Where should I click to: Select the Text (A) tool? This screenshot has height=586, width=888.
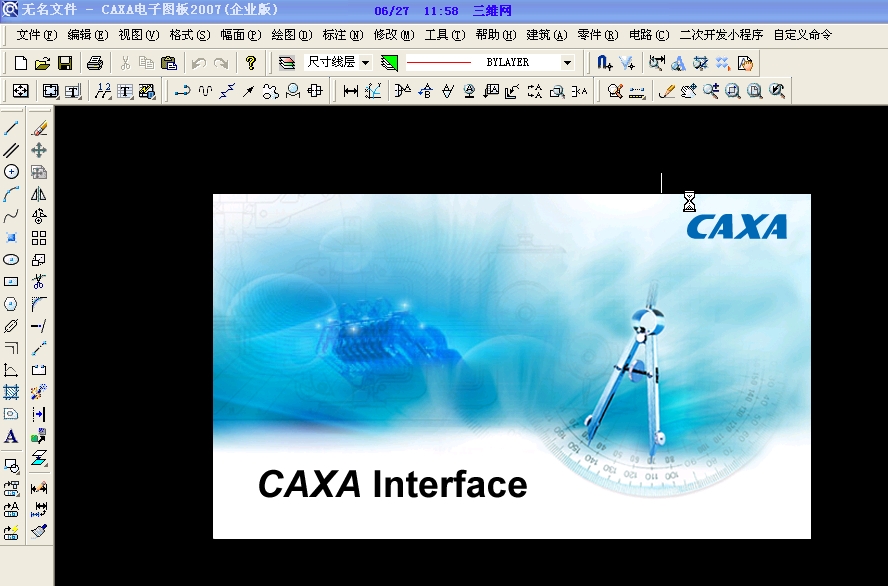[x=11, y=437]
